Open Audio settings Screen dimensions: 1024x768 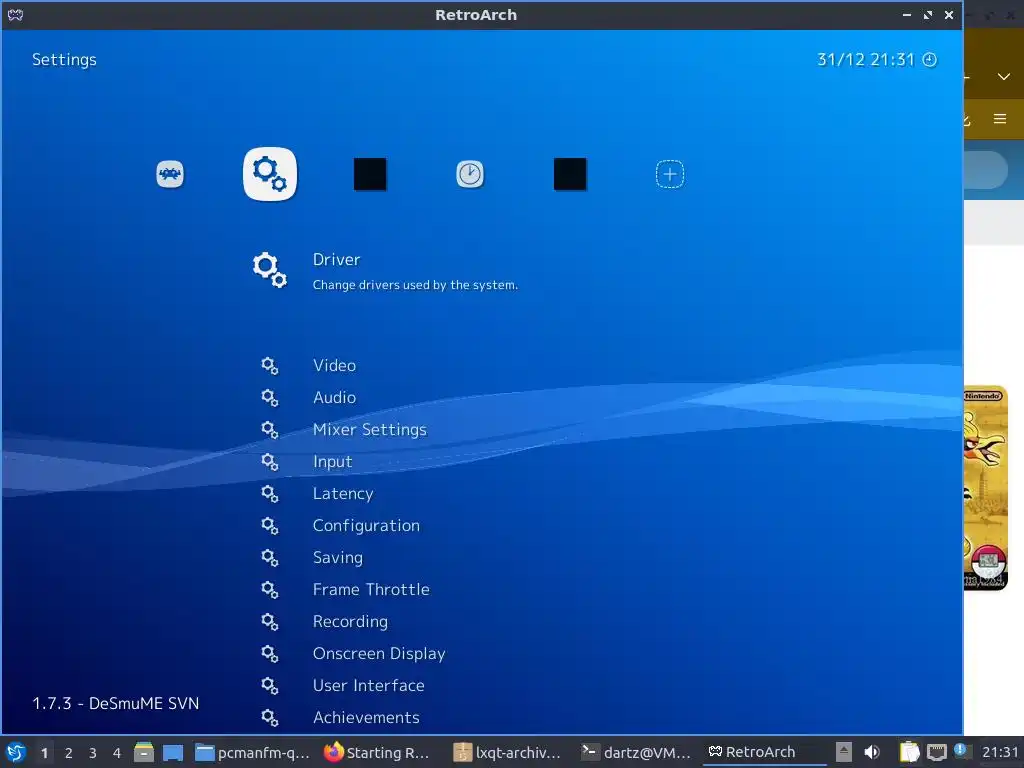pyautogui.click(x=334, y=398)
